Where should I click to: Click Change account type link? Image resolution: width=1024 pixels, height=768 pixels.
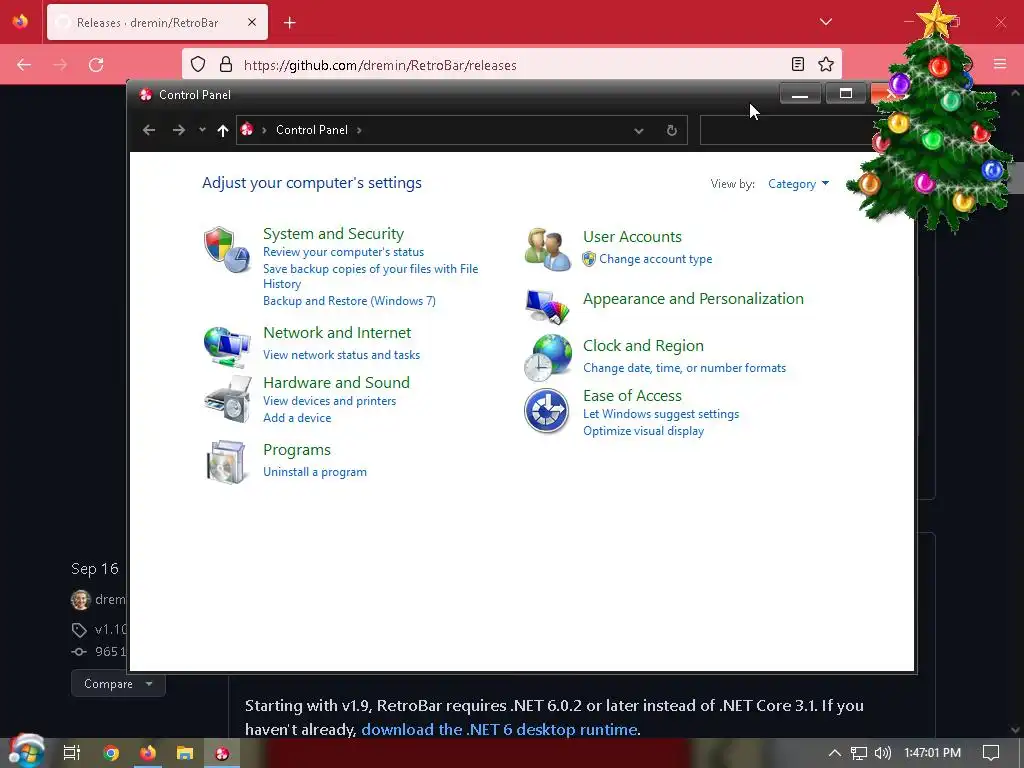(x=656, y=259)
